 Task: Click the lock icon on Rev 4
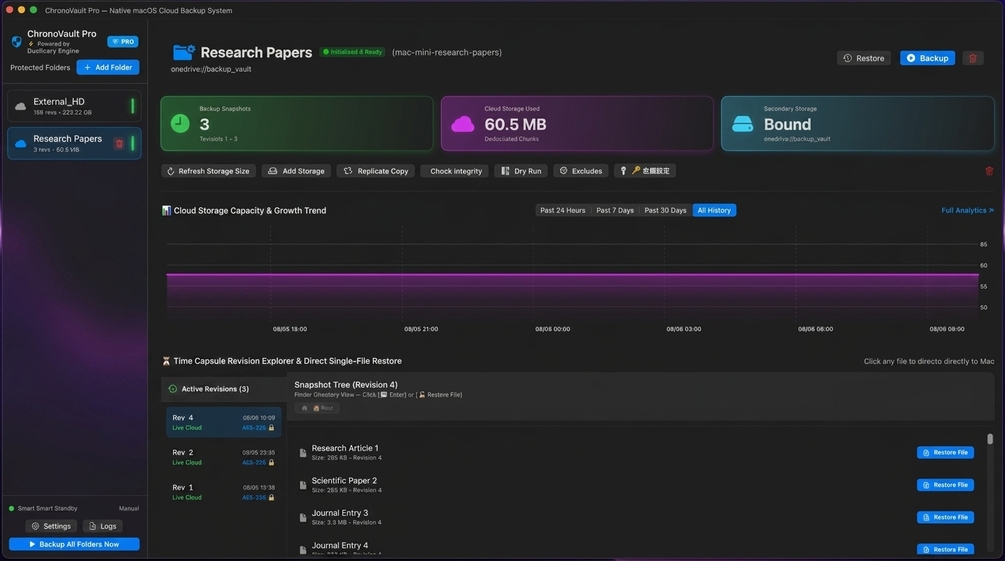271,428
